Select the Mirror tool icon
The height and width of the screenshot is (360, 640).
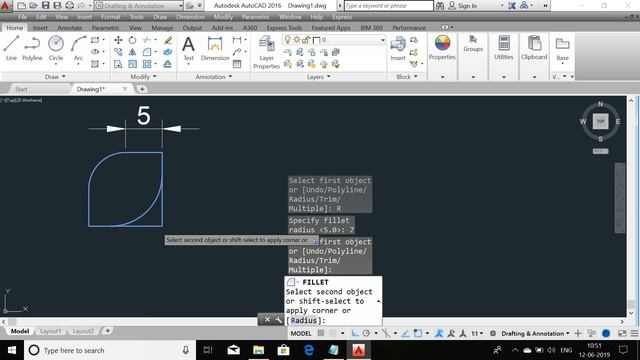click(132, 52)
